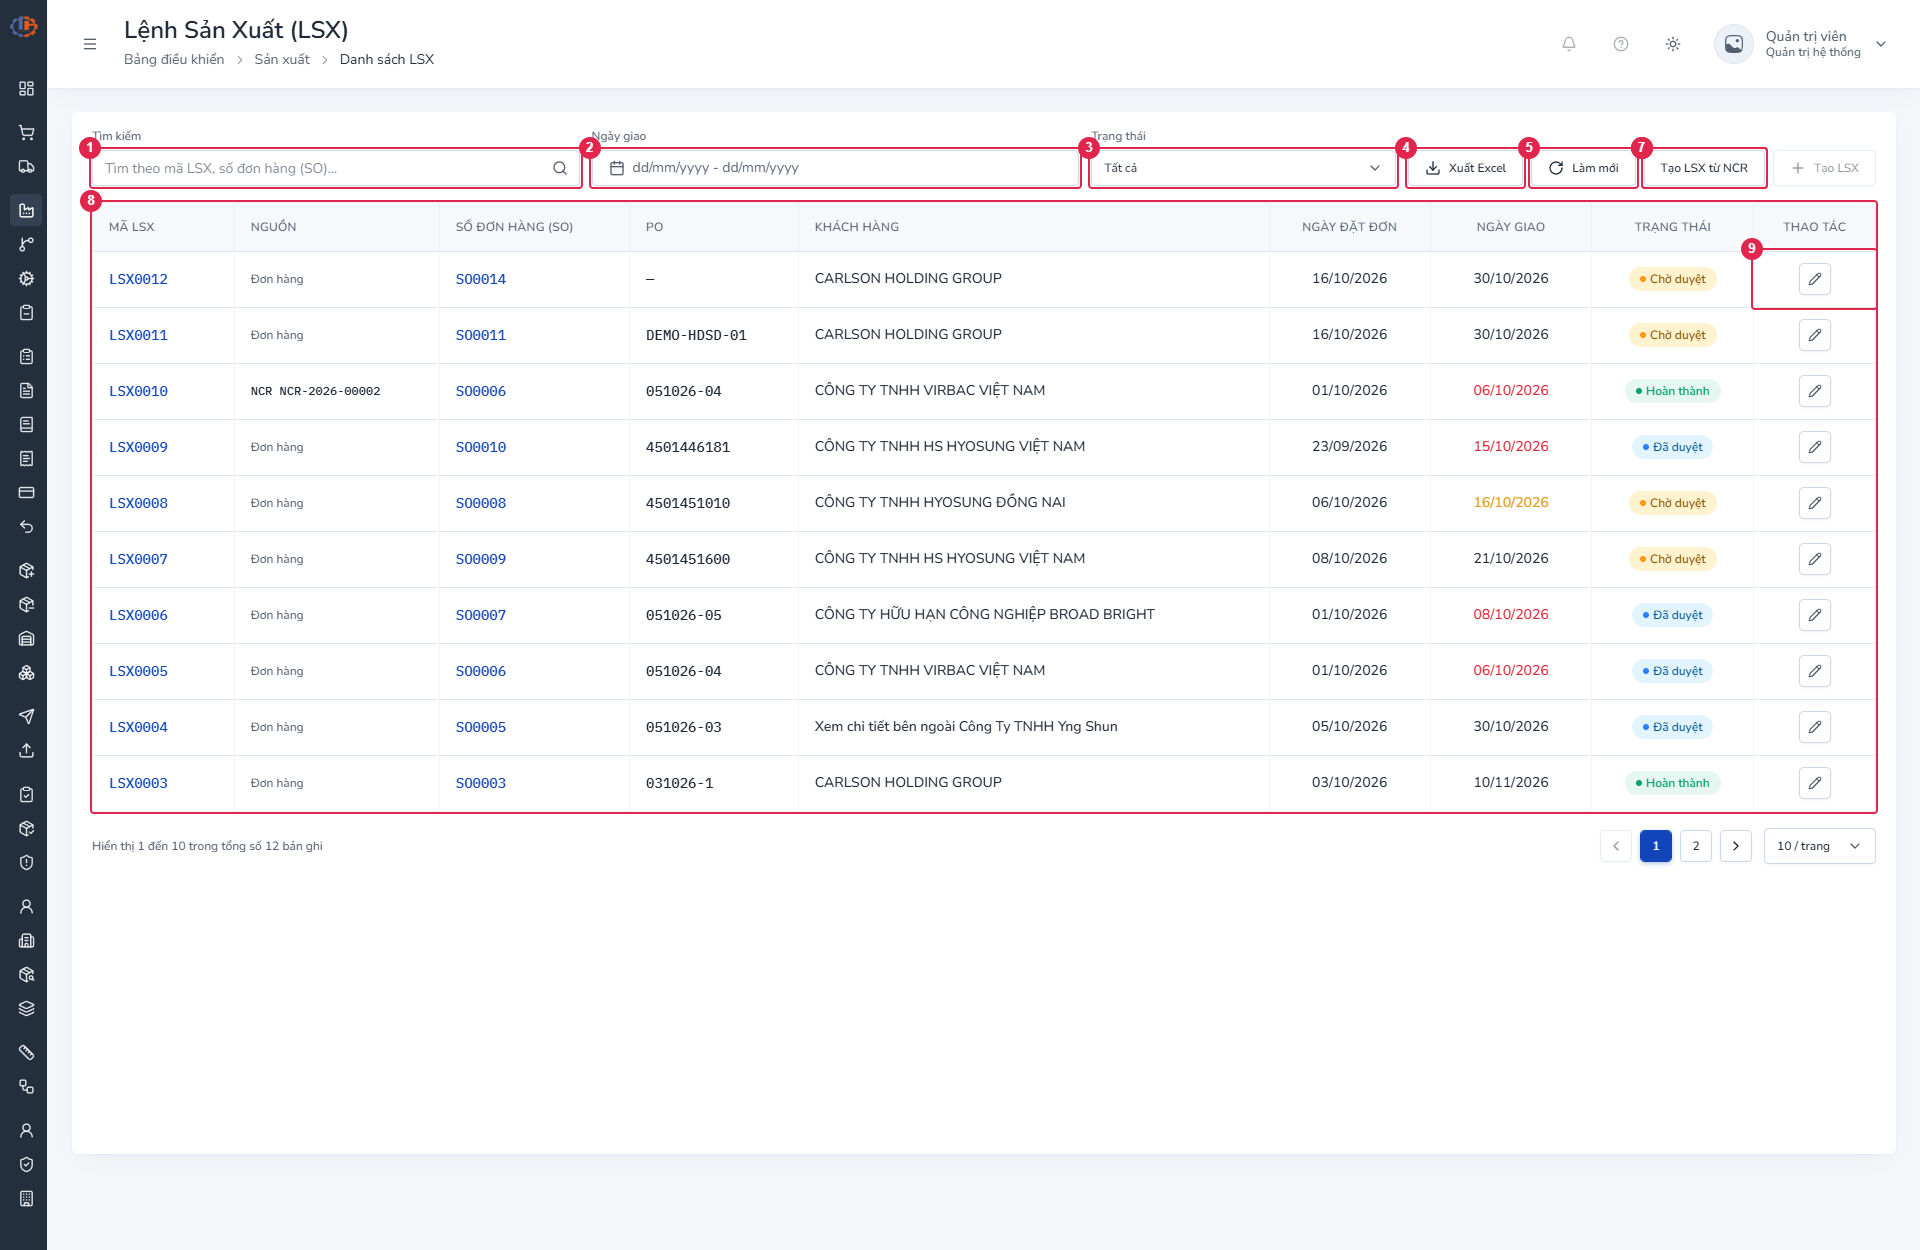Open the help question-mark icon

coord(1621,44)
